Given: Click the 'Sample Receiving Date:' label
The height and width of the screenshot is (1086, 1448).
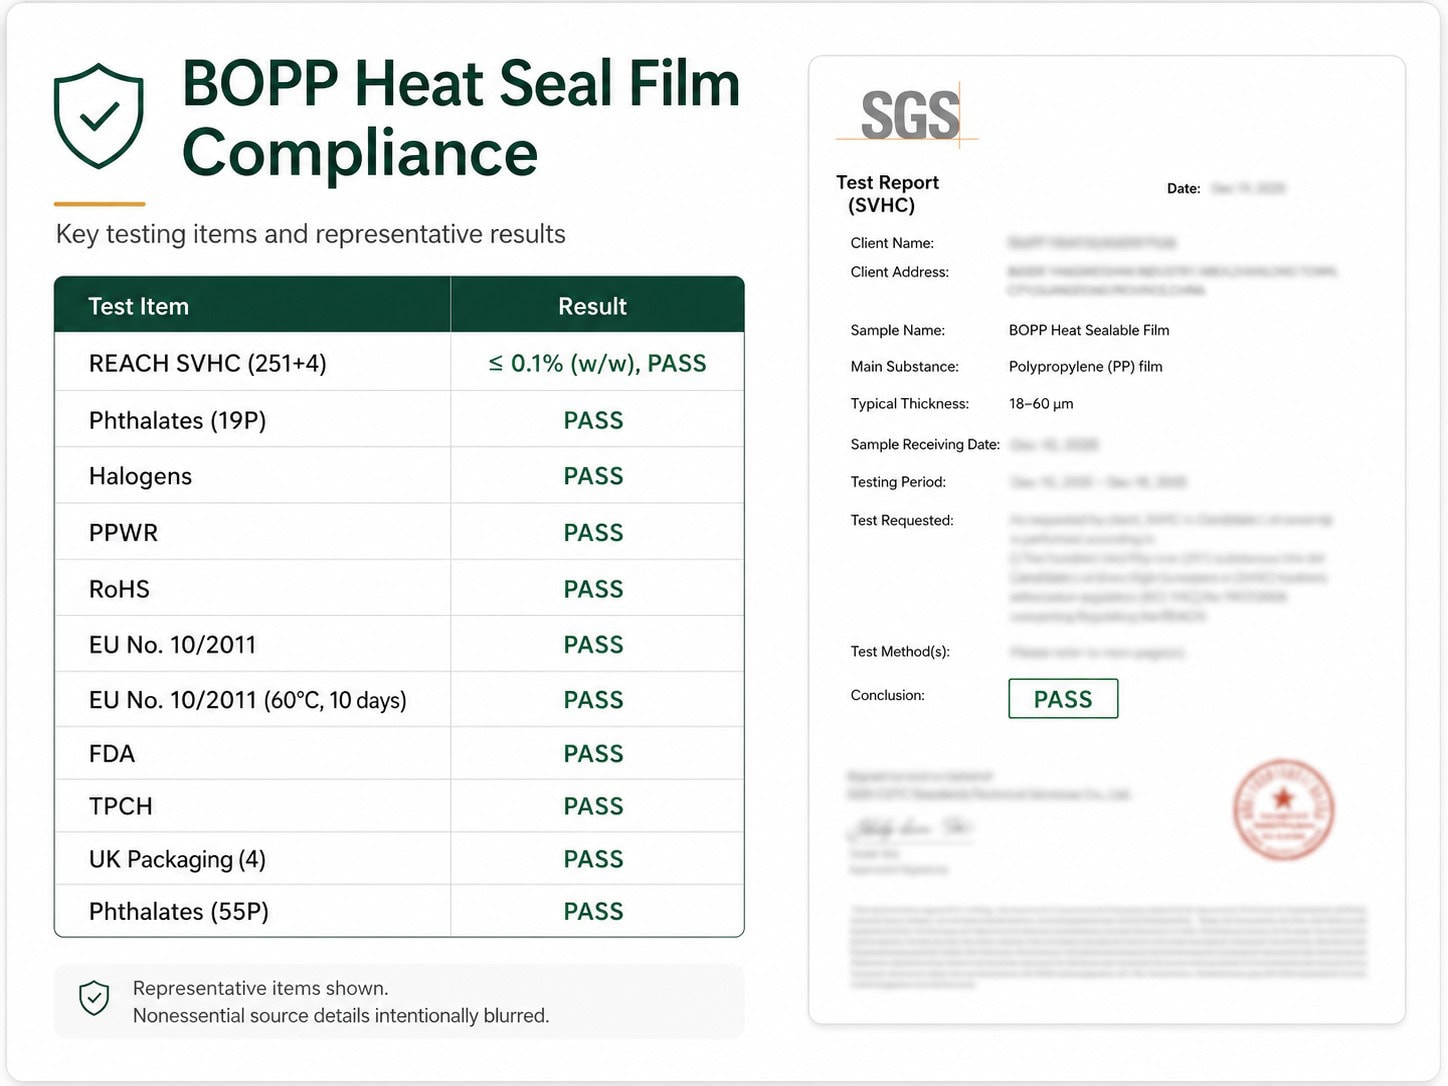Looking at the screenshot, I should [925, 445].
